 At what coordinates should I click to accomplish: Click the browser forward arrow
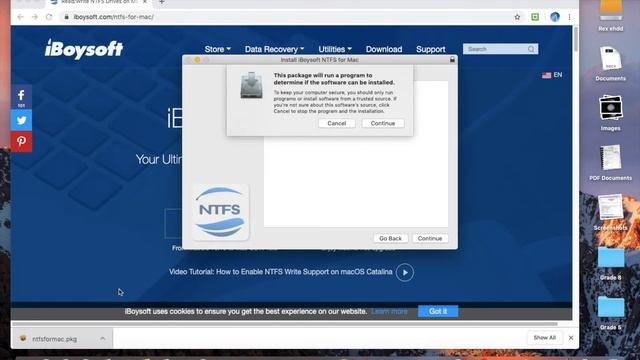coord(35,17)
